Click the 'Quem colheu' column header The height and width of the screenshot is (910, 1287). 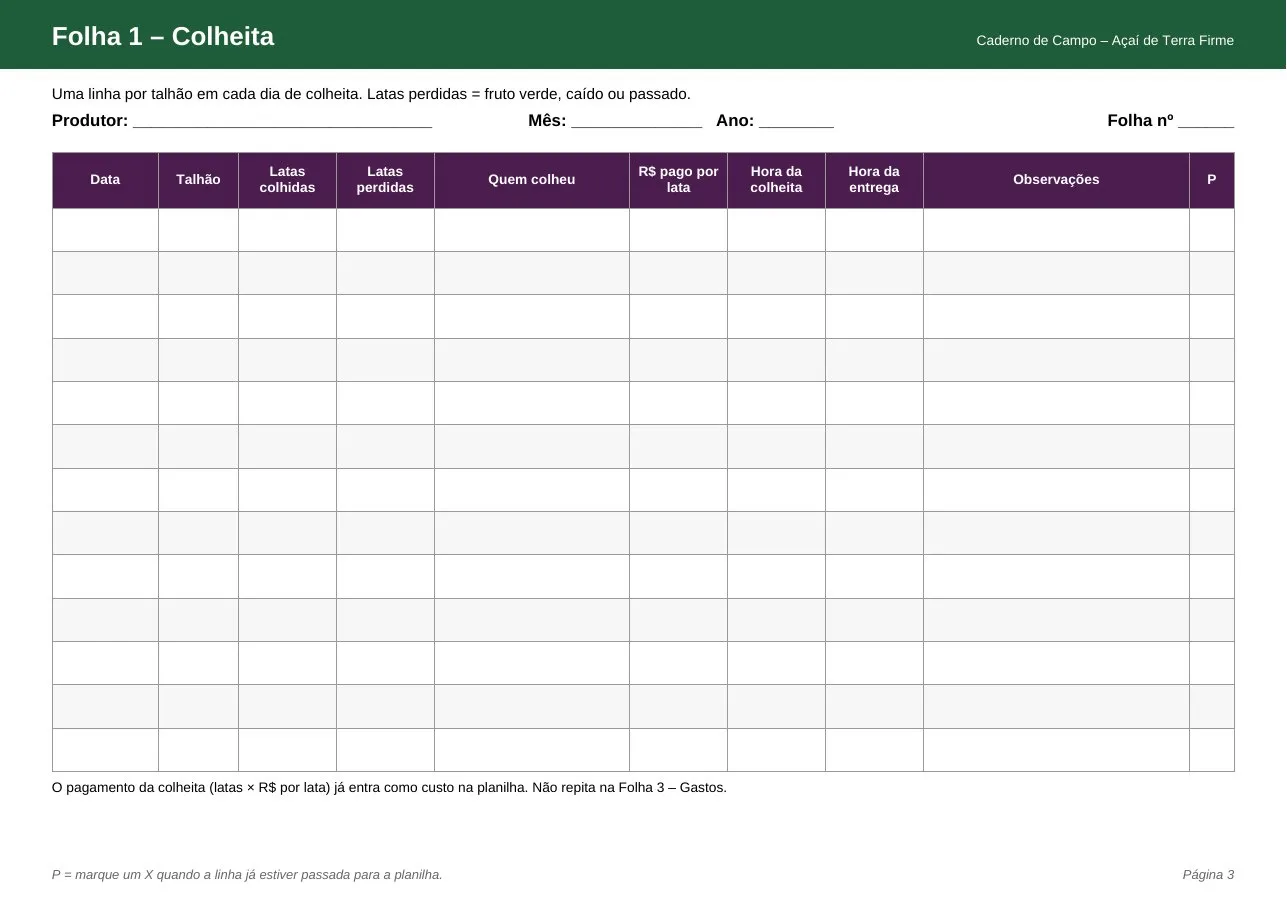click(532, 180)
